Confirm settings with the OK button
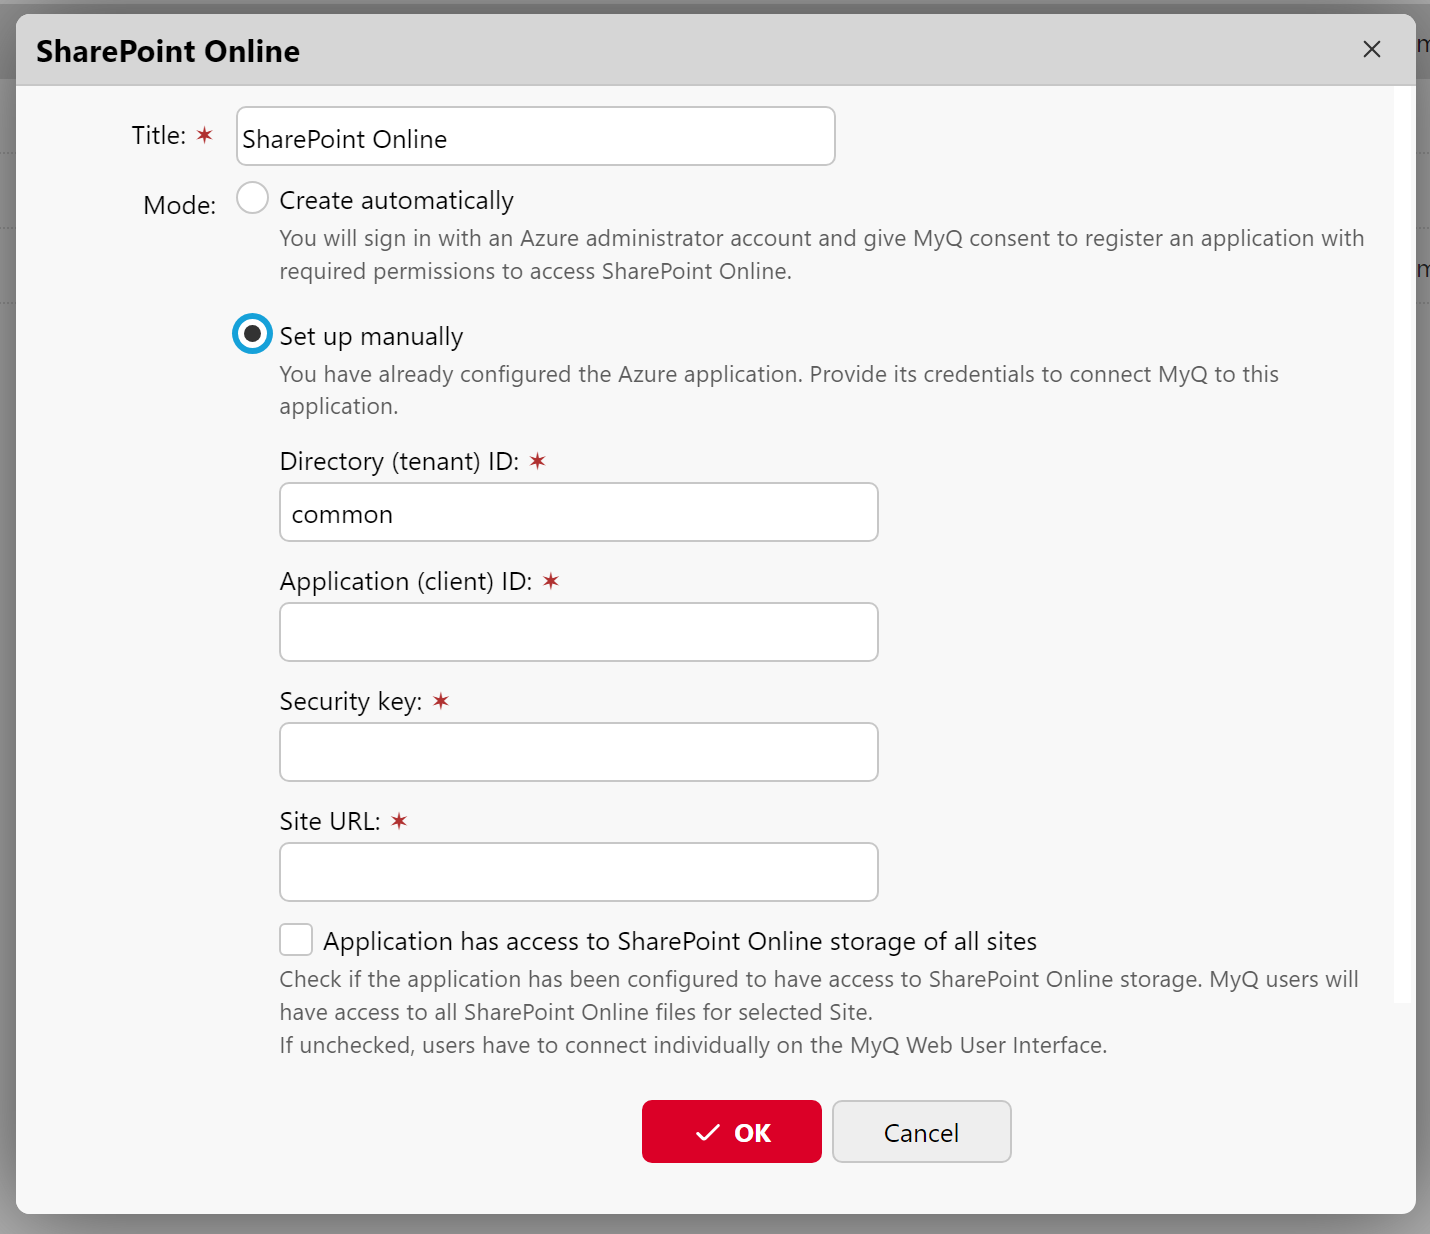 click(732, 1132)
